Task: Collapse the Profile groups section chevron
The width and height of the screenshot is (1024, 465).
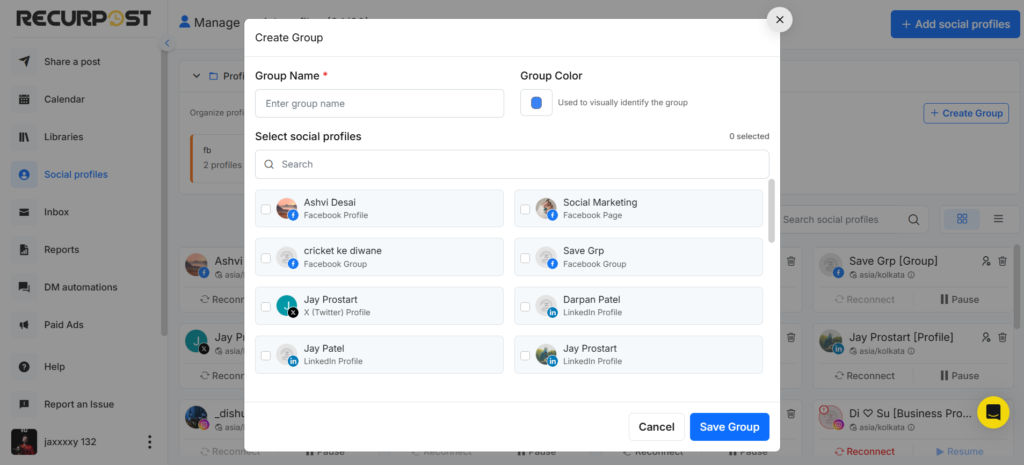Action: 196,76
